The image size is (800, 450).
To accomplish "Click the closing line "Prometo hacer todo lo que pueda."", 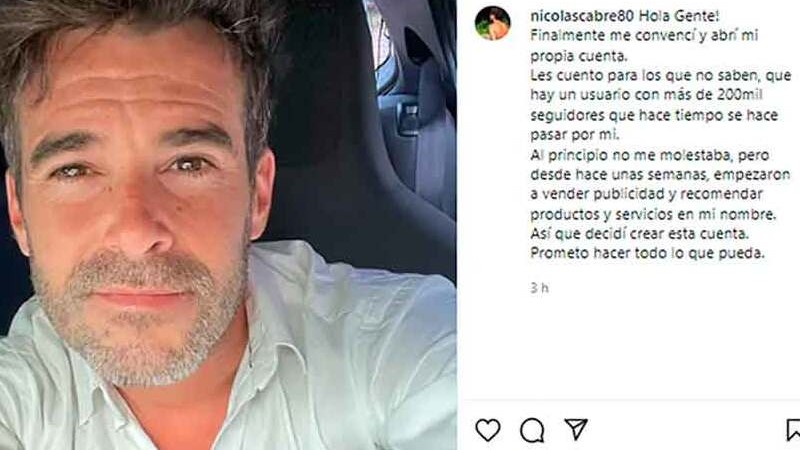I will coord(647,253).
